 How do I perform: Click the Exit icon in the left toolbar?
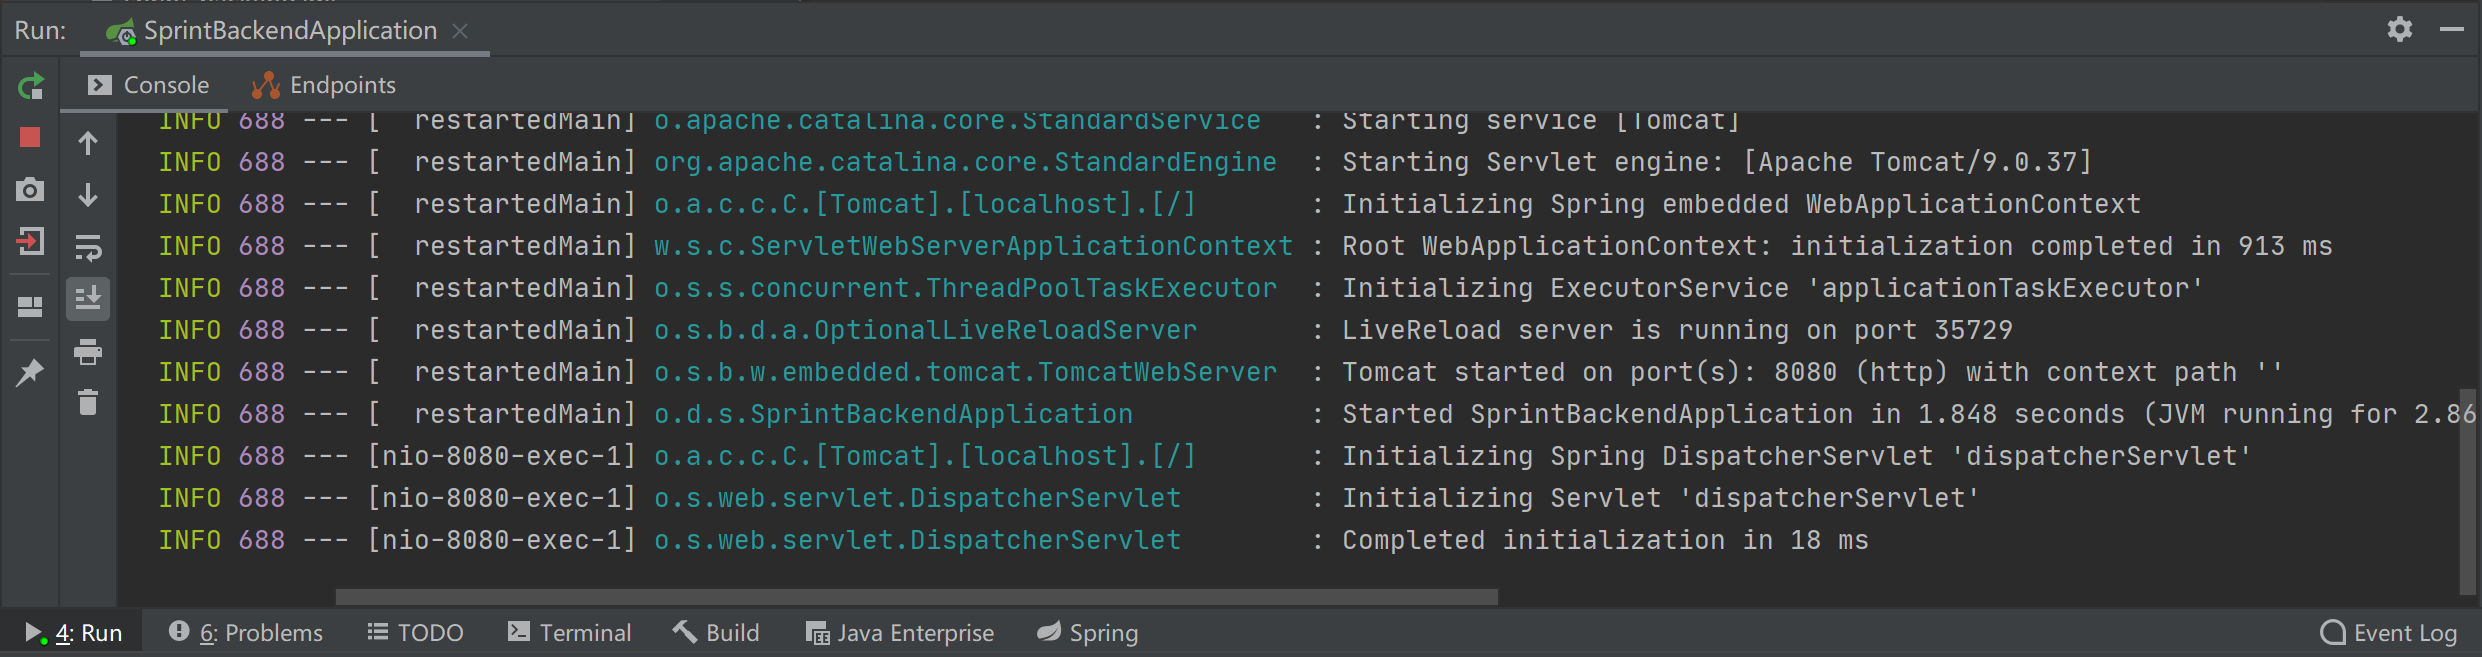(x=30, y=240)
